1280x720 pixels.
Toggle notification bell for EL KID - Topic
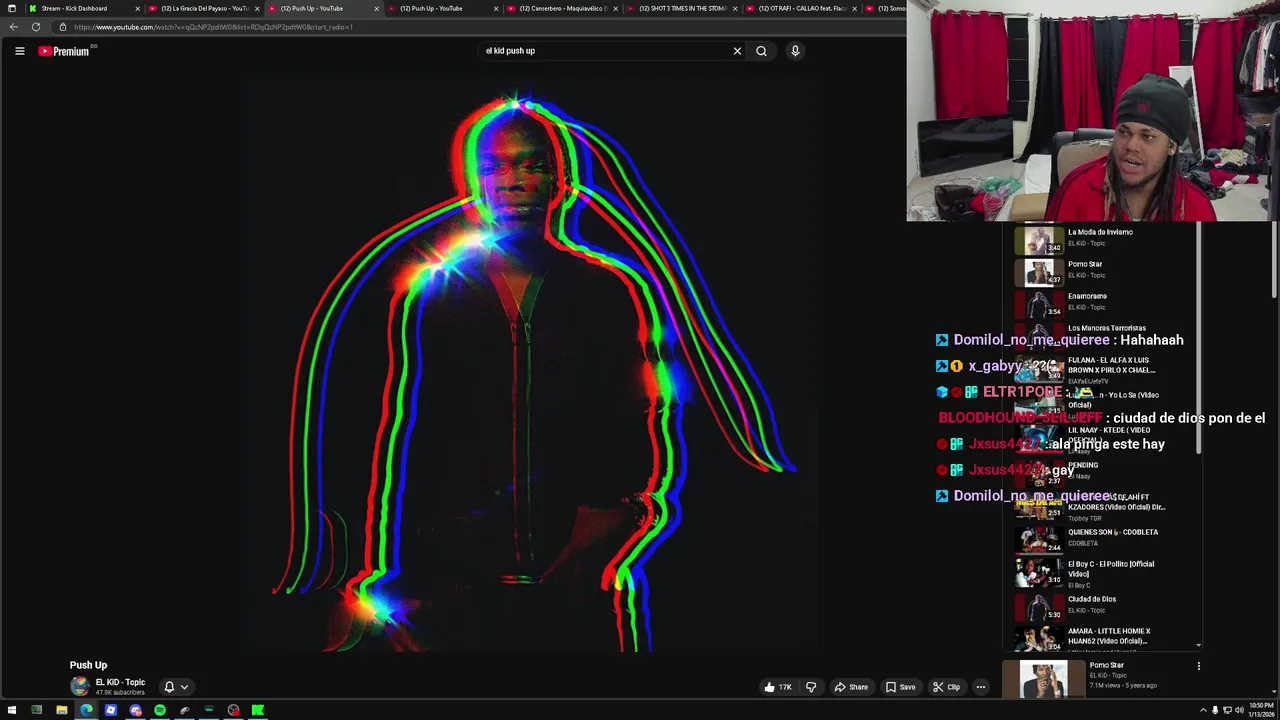(x=169, y=687)
